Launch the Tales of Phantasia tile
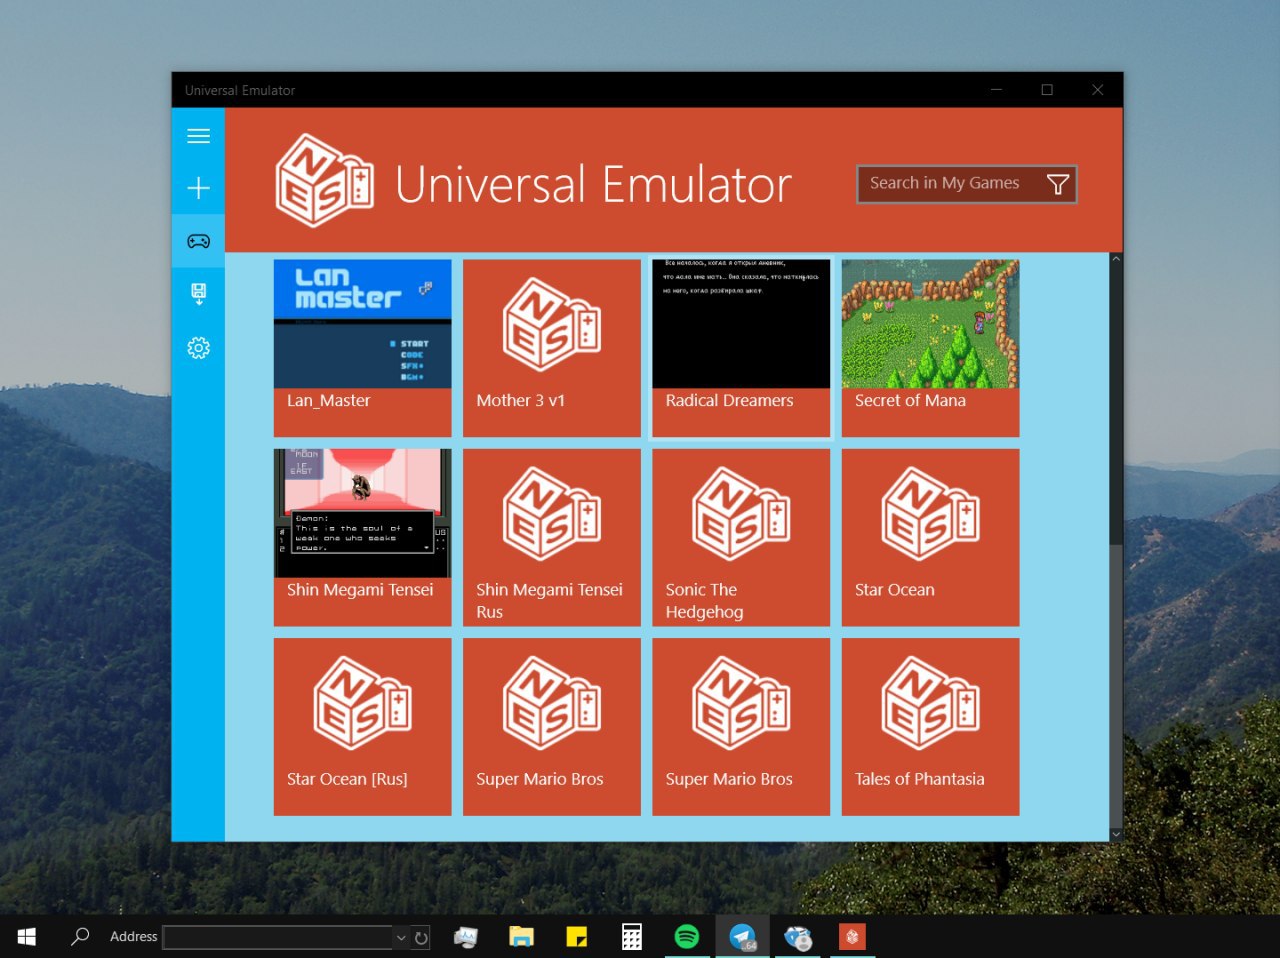Image resolution: width=1280 pixels, height=958 pixels. click(930, 727)
